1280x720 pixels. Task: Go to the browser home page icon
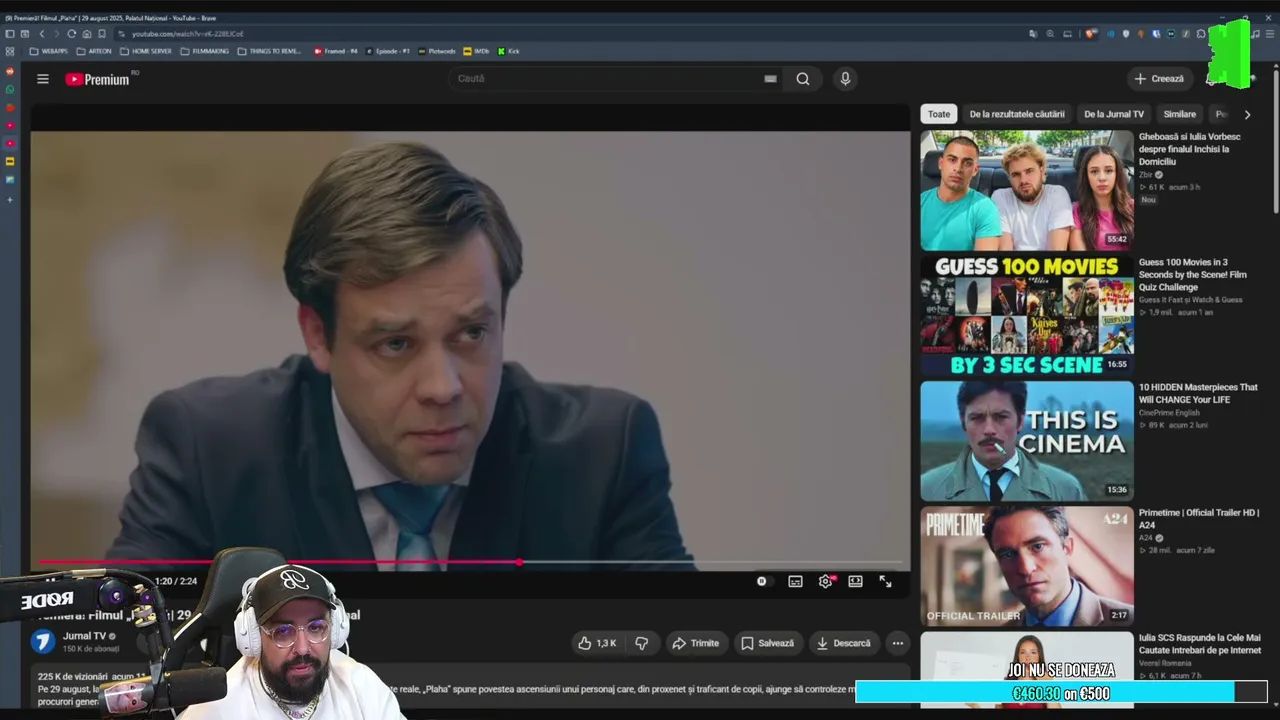point(86,34)
